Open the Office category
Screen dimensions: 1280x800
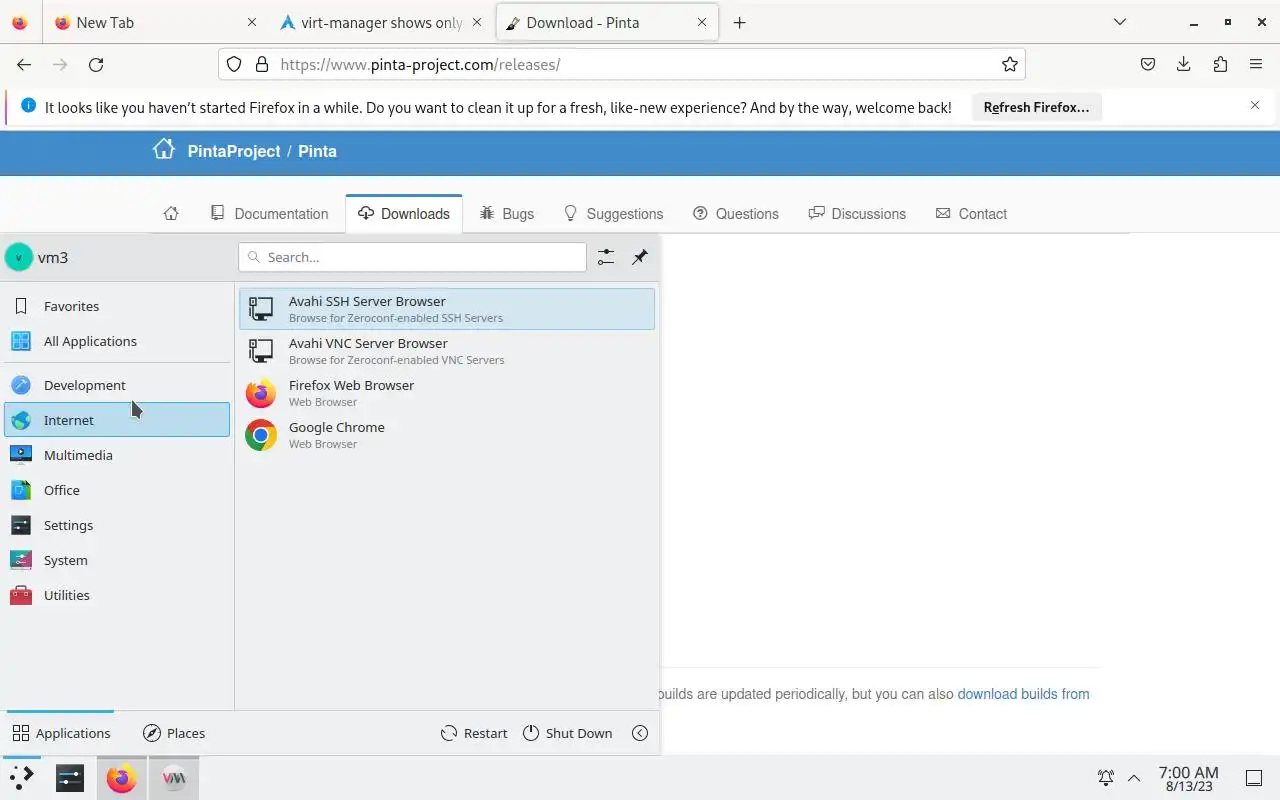(x=117, y=490)
